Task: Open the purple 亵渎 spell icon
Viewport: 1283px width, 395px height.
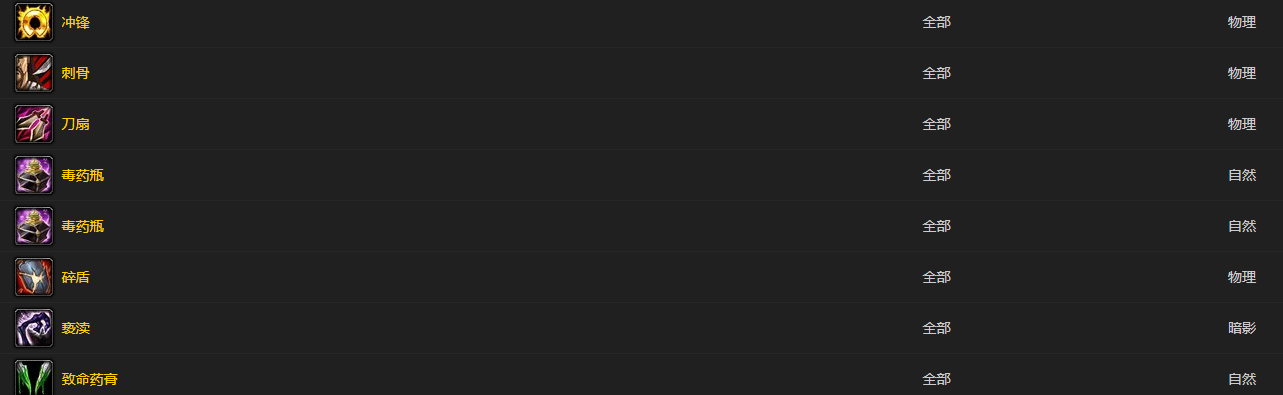Action: coord(34,328)
